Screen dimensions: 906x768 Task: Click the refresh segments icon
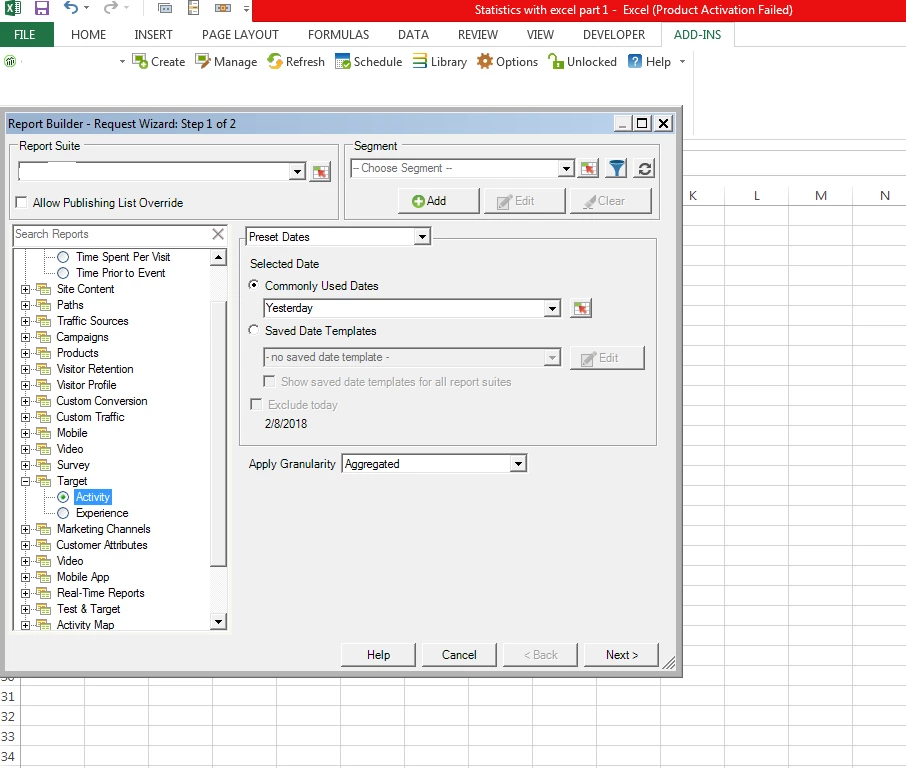click(644, 169)
